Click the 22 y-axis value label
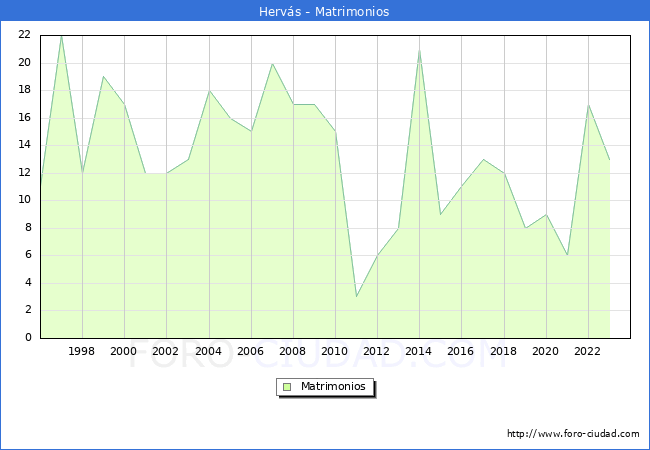Image resolution: width=650 pixels, height=450 pixels. pyautogui.click(x=24, y=35)
